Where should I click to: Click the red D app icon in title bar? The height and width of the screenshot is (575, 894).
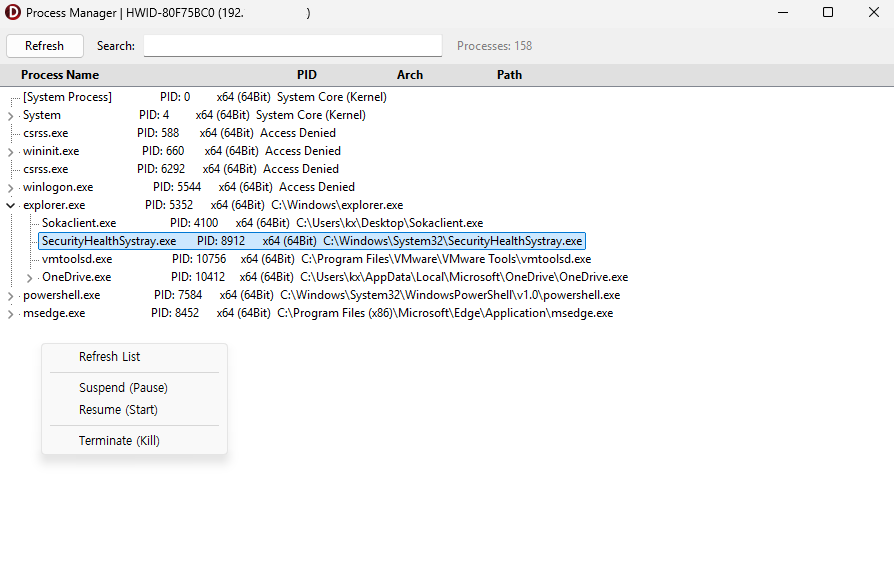(13, 13)
